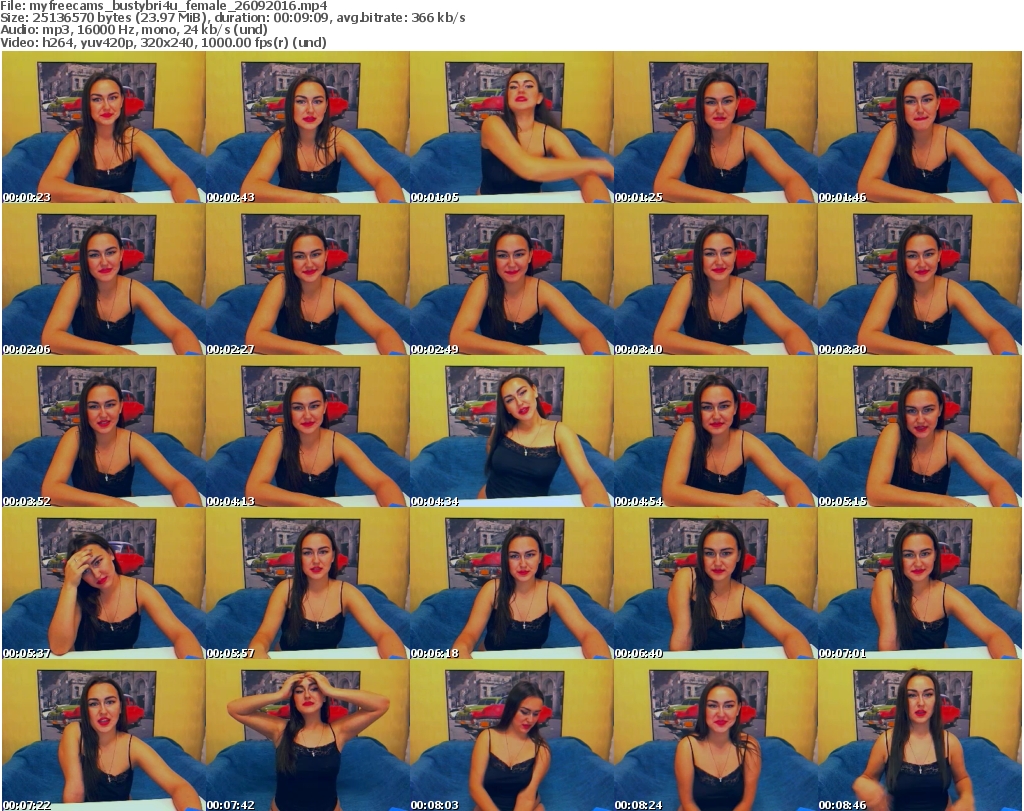Click the Audio mp3 info line
The width and height of the screenshot is (1024, 811).
pyautogui.click(x=134, y=30)
